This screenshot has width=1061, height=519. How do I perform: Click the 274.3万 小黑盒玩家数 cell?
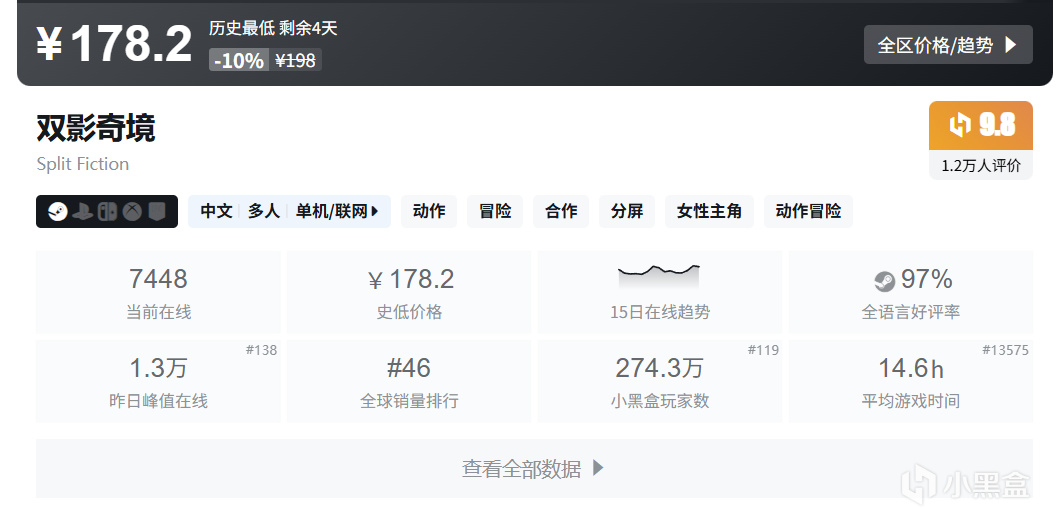click(x=660, y=381)
